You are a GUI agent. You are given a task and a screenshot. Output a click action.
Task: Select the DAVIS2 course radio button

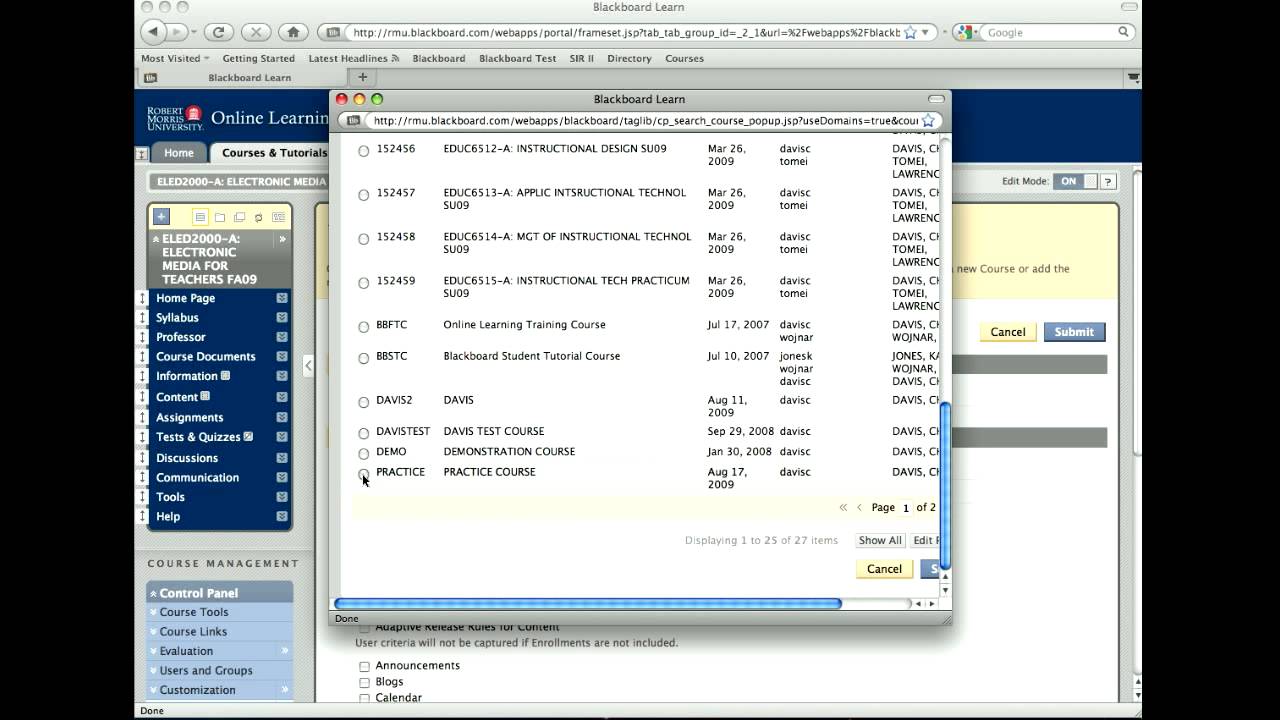pos(364,402)
